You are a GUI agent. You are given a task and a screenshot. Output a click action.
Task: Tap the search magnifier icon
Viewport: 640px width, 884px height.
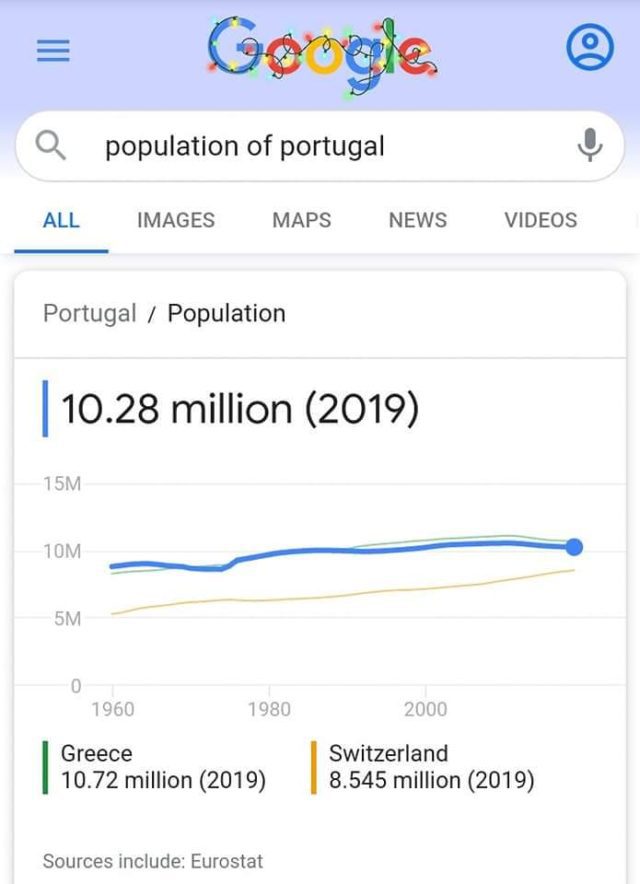51,147
